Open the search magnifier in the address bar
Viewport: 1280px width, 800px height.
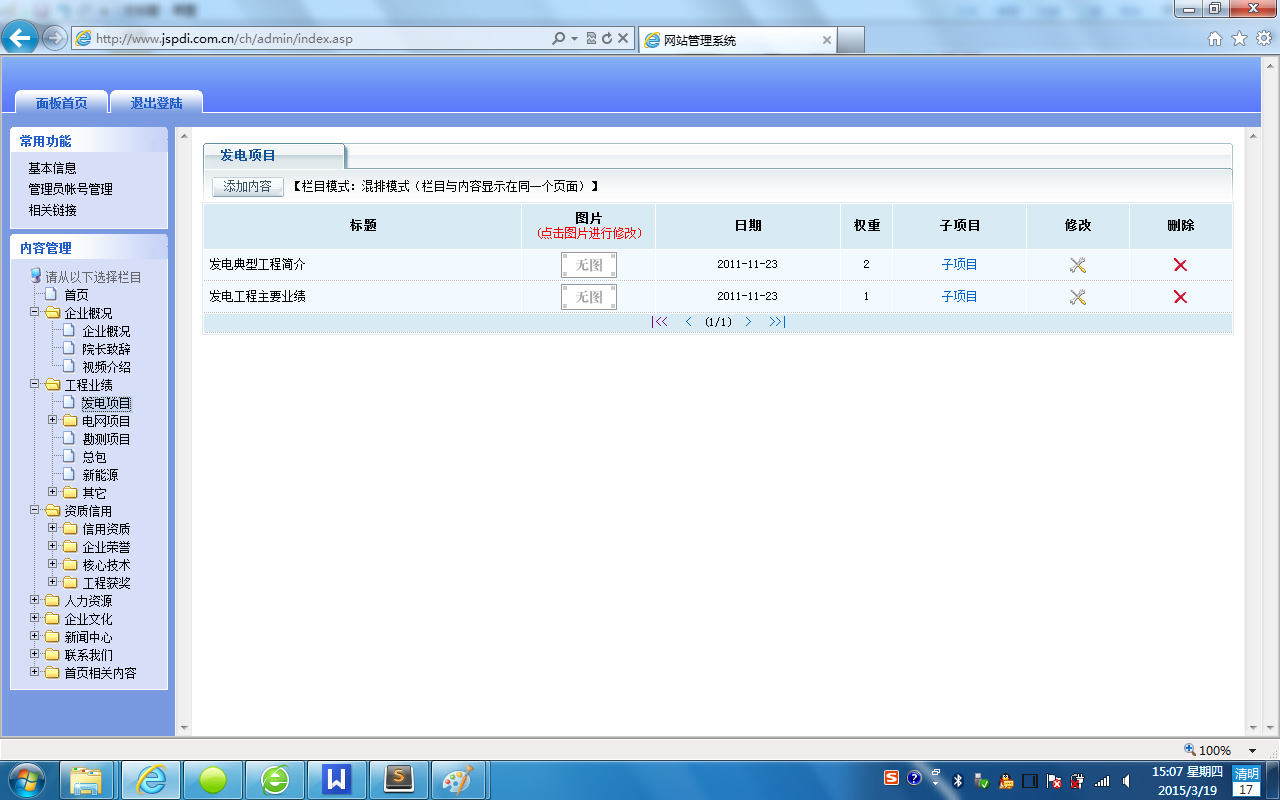[x=559, y=39]
